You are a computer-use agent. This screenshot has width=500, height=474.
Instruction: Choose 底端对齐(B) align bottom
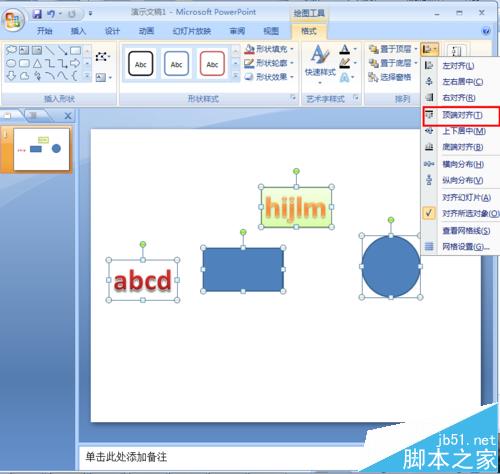[461, 147]
